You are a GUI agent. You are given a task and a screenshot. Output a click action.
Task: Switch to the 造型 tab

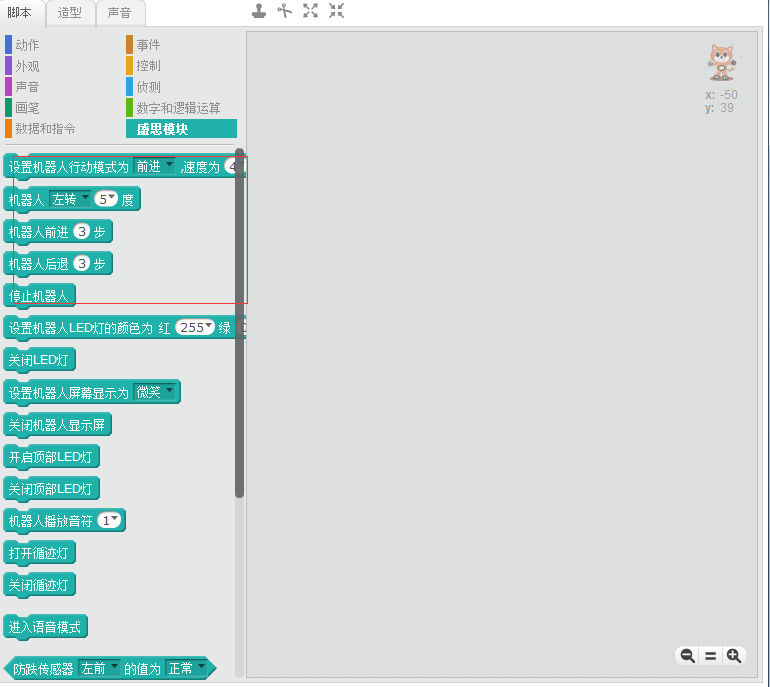click(x=69, y=13)
